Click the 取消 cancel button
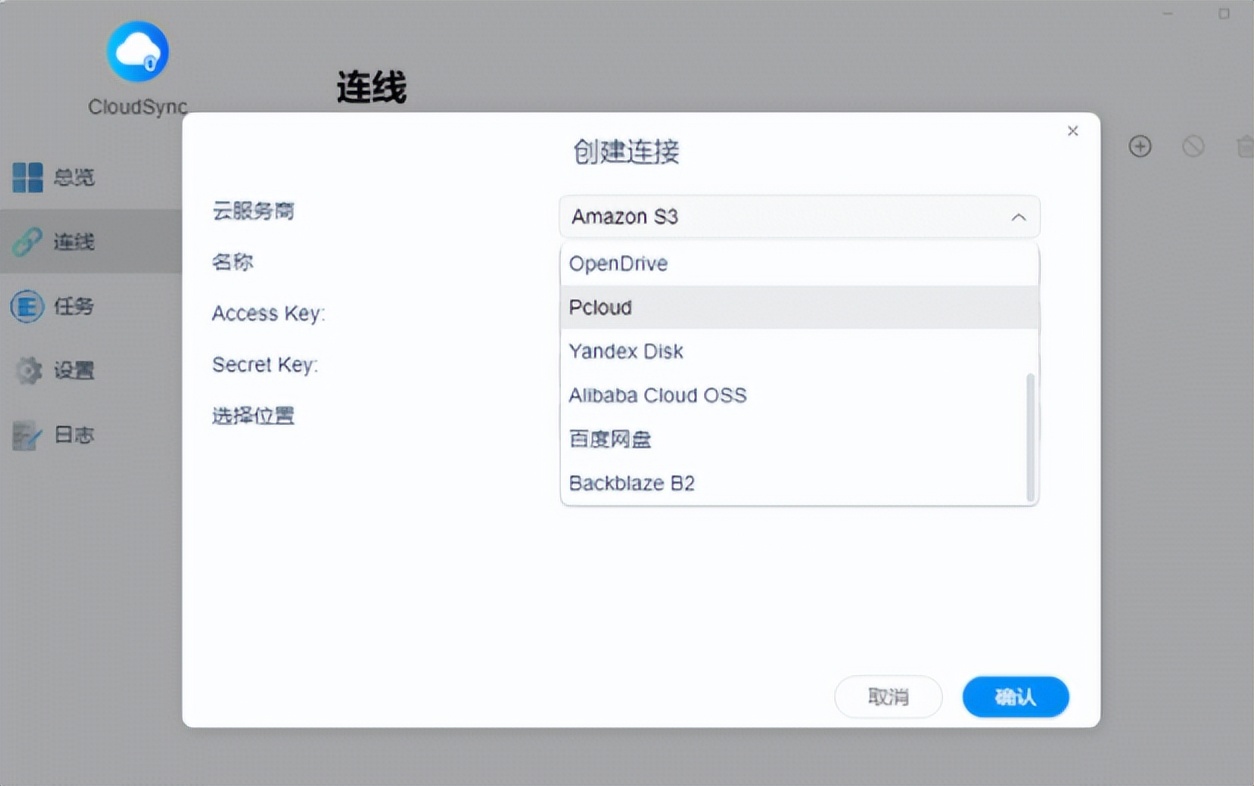Viewport: 1254px width, 786px height. (888, 696)
